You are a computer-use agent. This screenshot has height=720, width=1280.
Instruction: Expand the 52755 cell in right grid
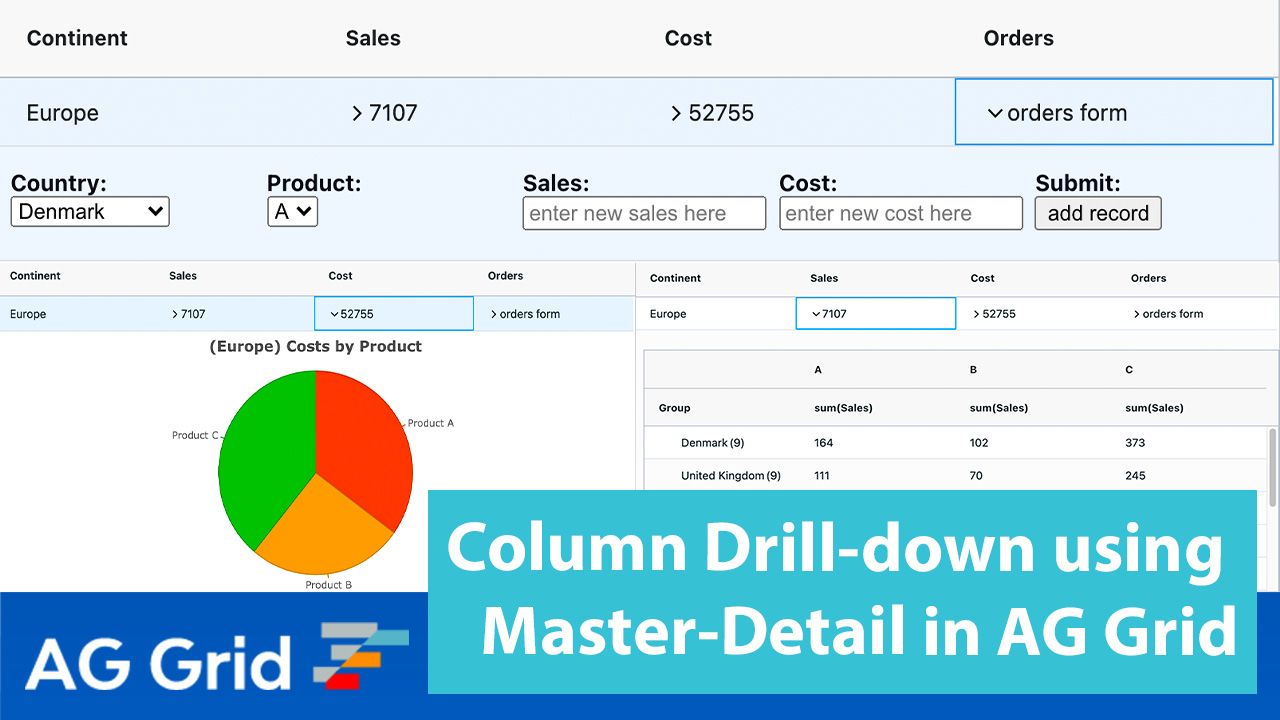[x=977, y=314]
